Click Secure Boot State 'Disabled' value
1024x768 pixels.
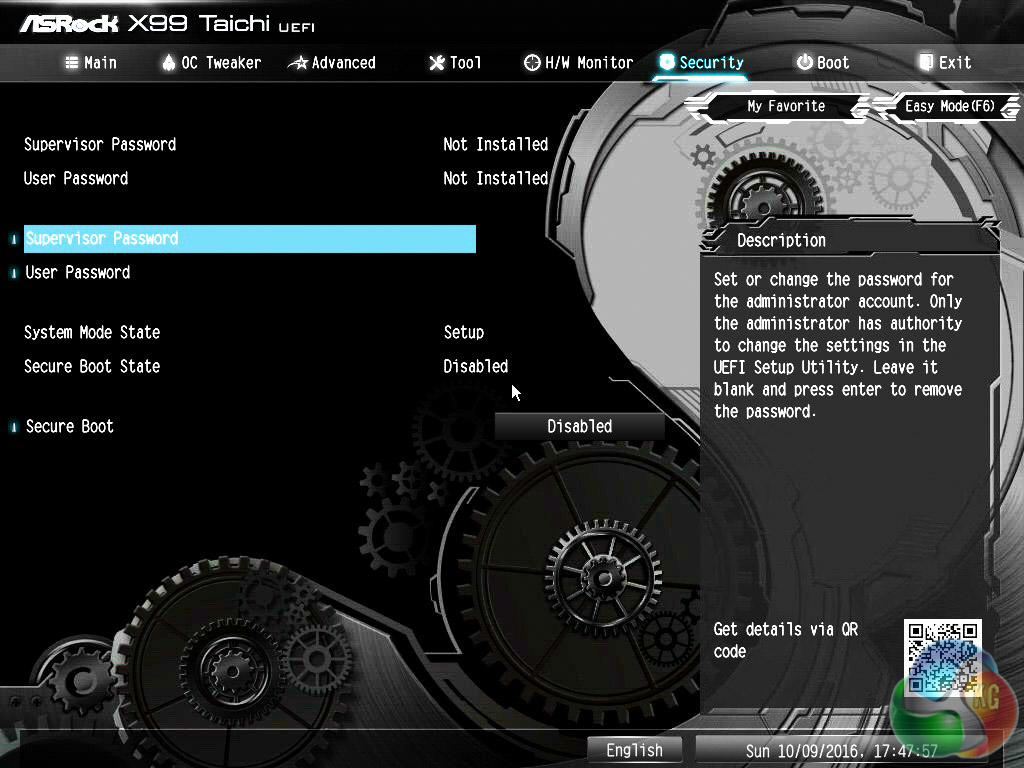click(x=475, y=366)
